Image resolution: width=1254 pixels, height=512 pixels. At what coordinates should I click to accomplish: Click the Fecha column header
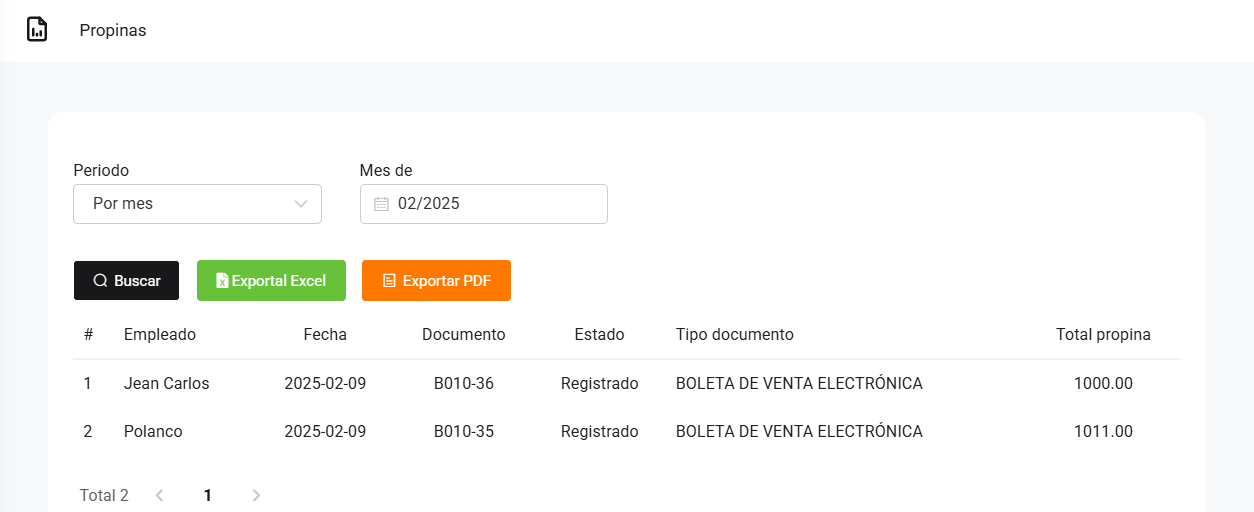tap(325, 335)
